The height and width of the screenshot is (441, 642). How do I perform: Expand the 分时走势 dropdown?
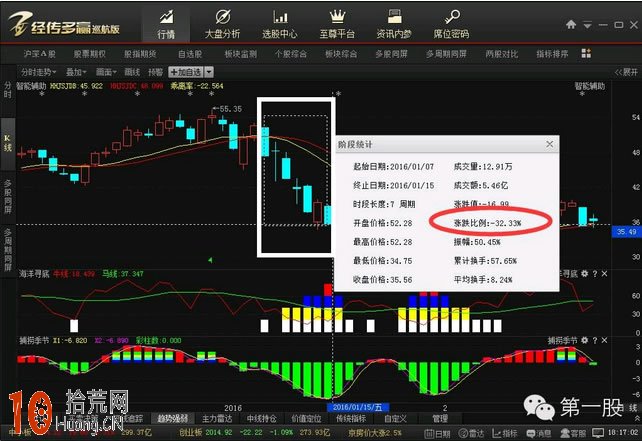[38, 72]
